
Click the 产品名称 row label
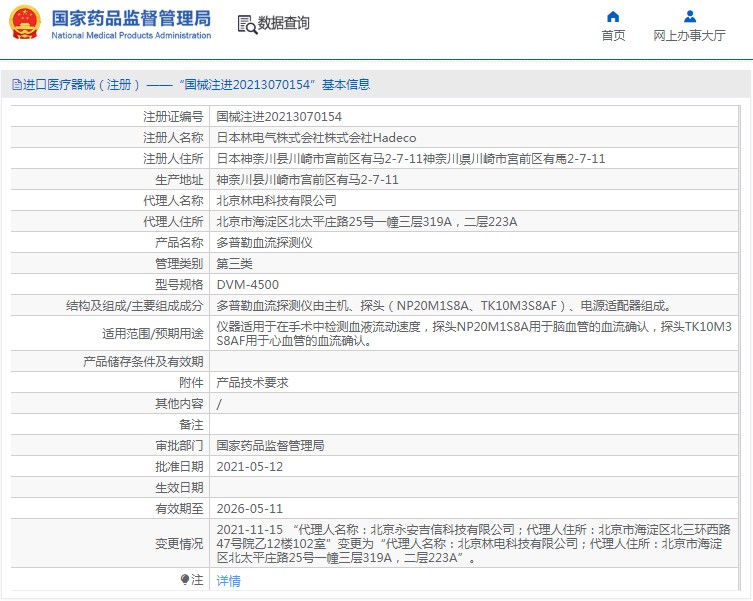[179, 243]
